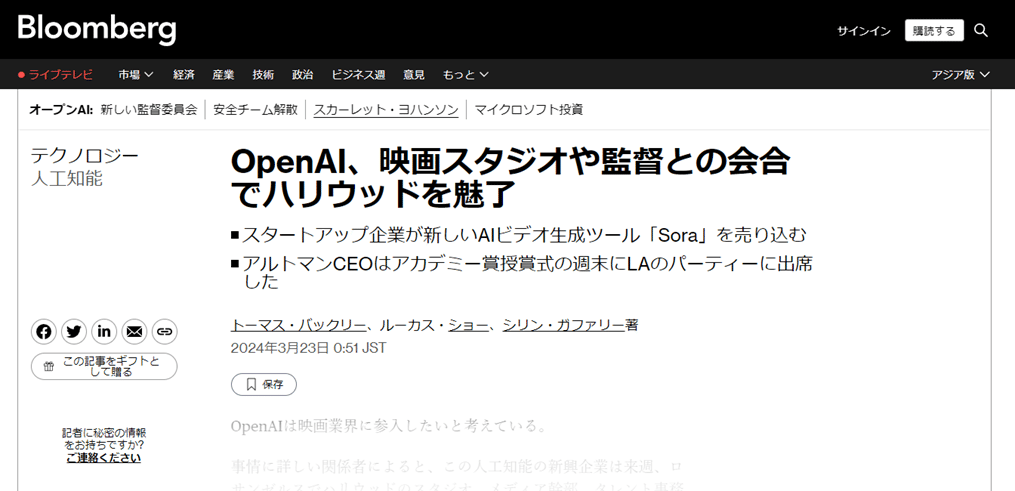This screenshot has height=491, width=1015.
Task: Click the Bloomberg logo
Action: tap(96, 29)
